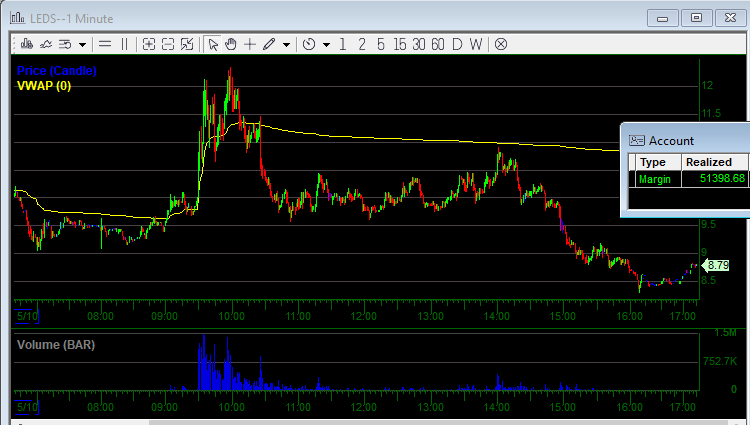
Task: Click the zoom in icon
Action: 149,44
